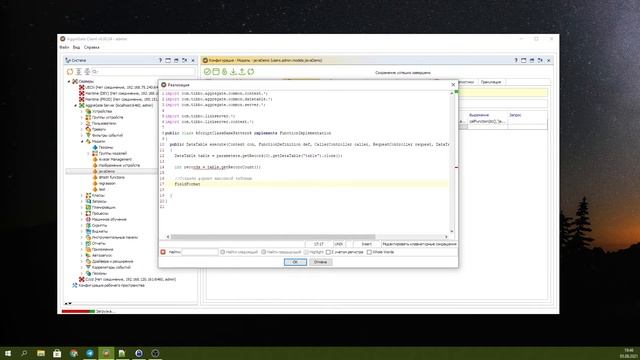Click the loading progress bar at bottom
The width and height of the screenshot is (640, 360).
click(x=78, y=311)
